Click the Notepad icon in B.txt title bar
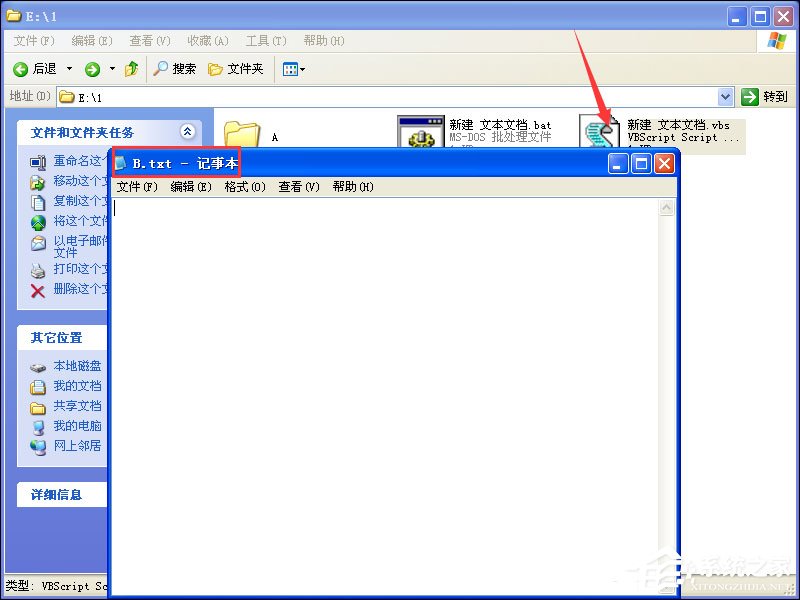 tap(120, 163)
